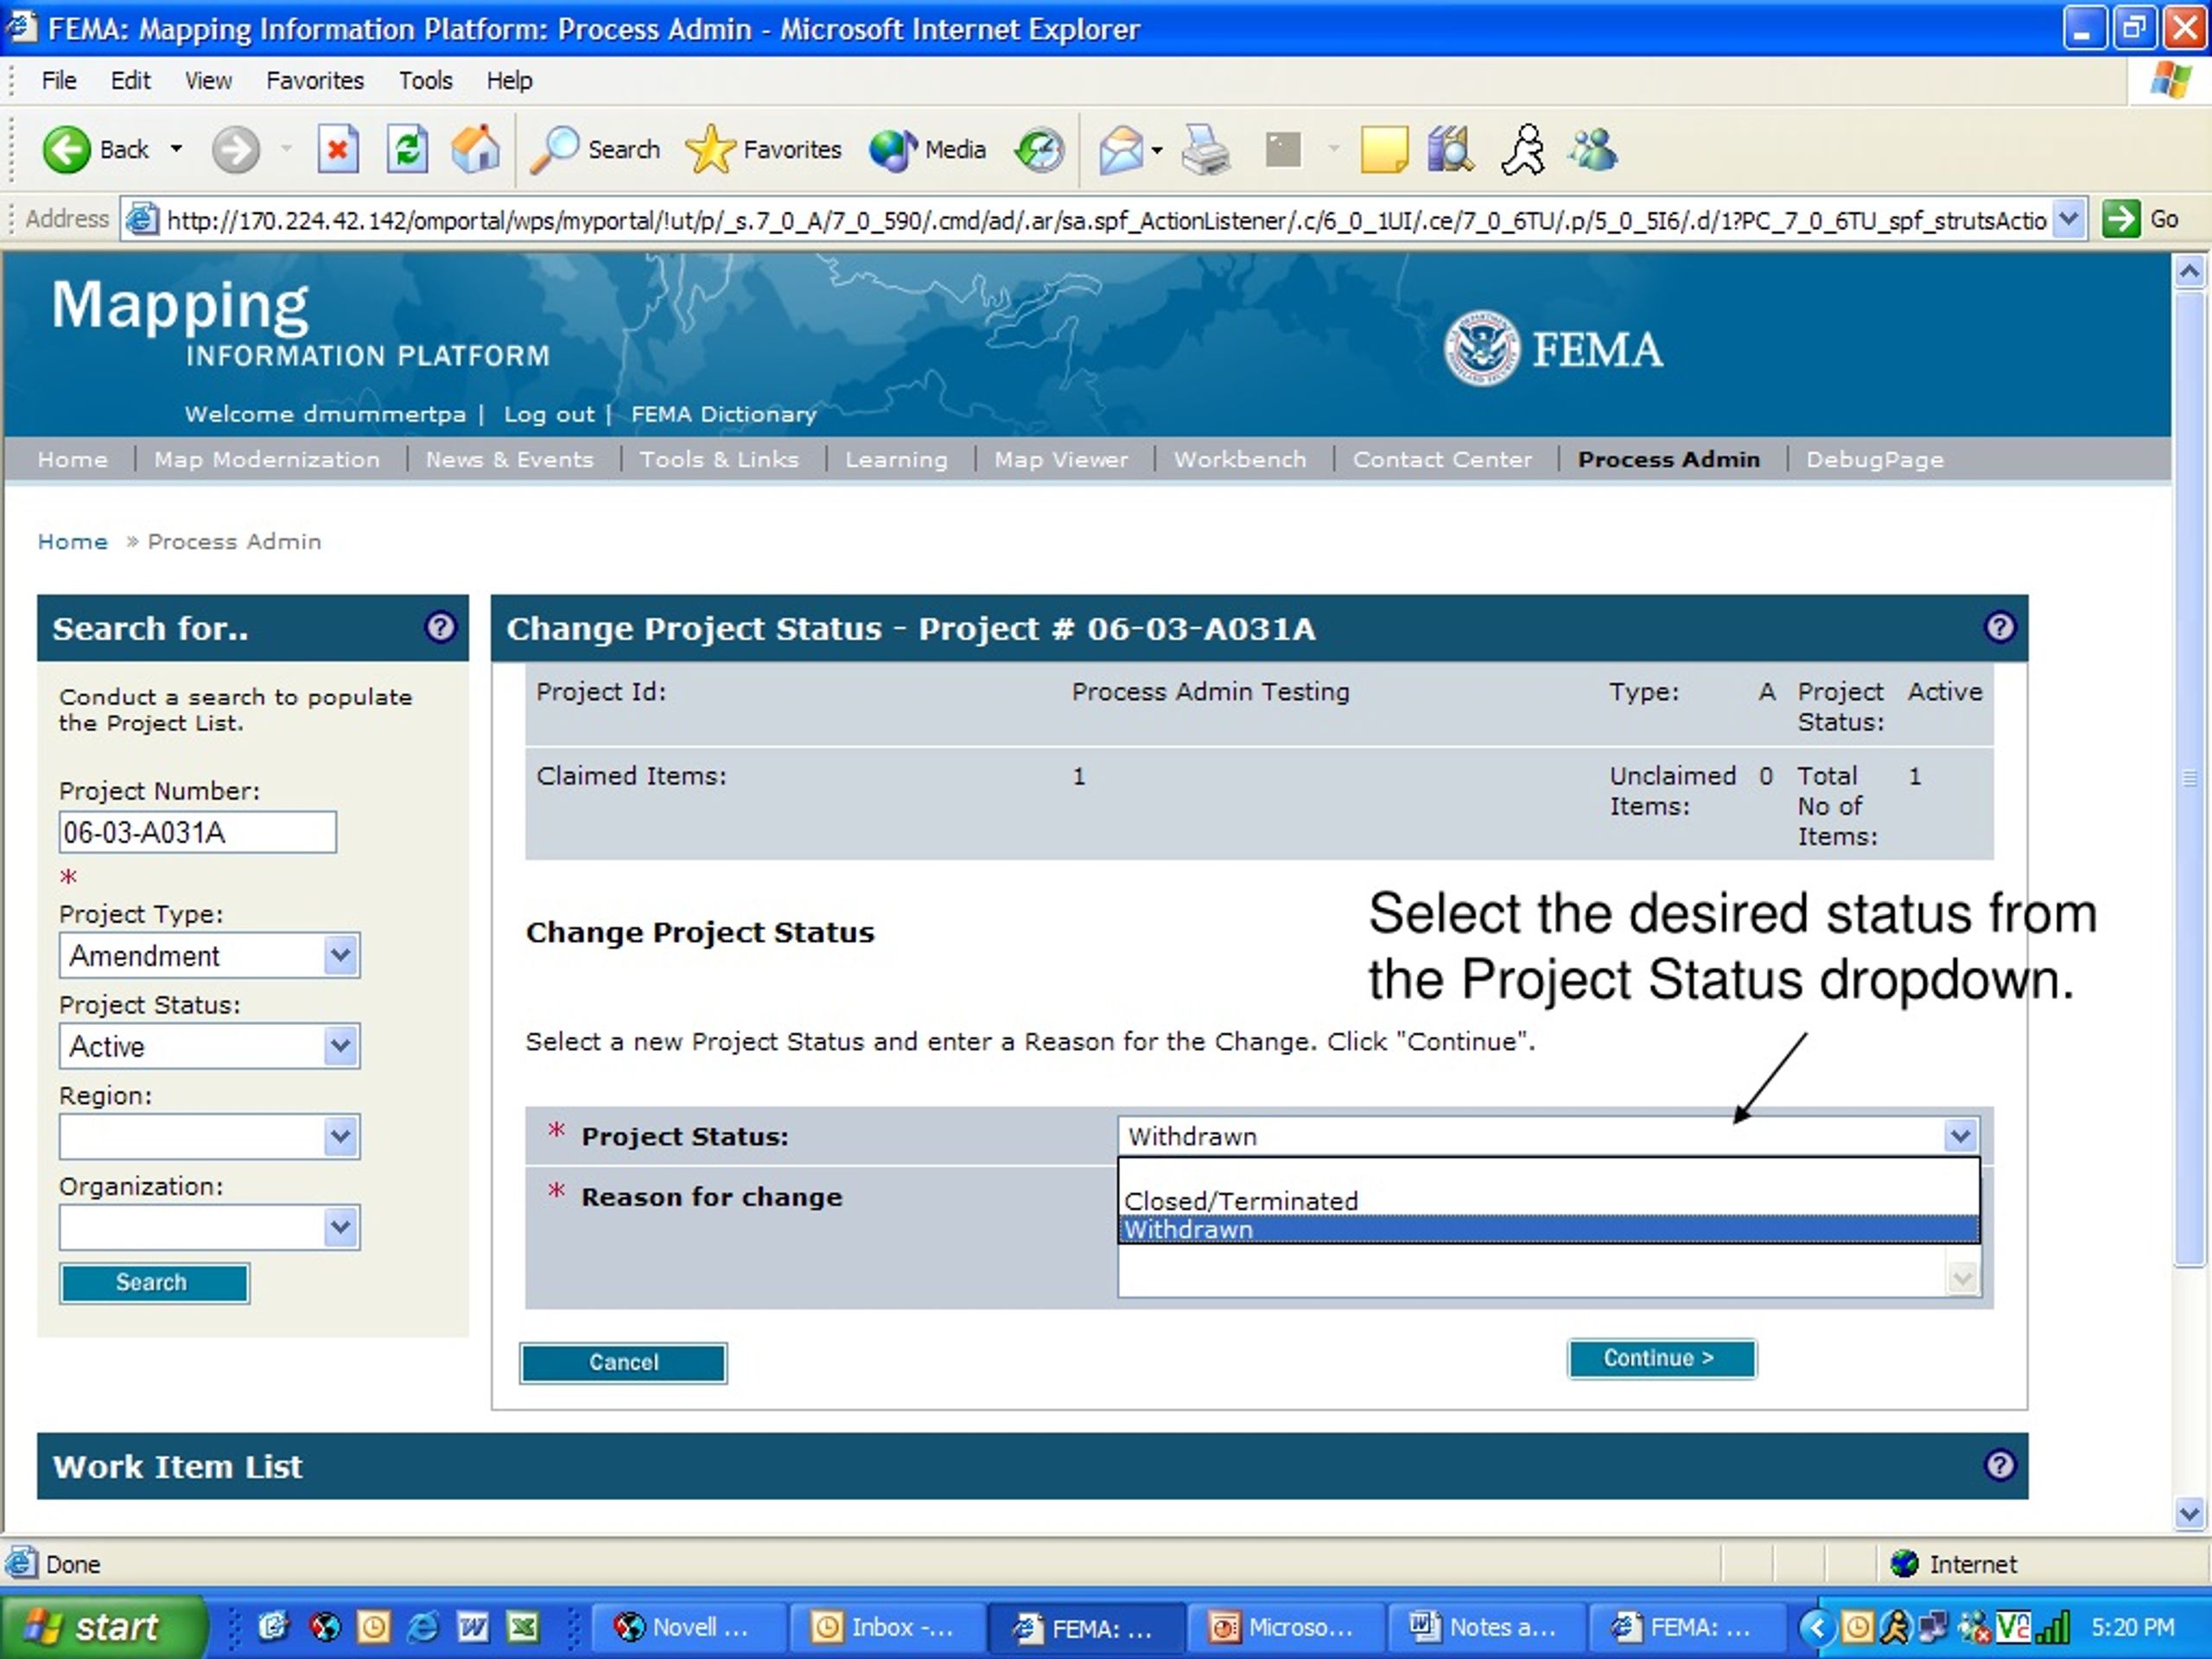Open the File menu
2212x1659 pixels.
[59, 80]
